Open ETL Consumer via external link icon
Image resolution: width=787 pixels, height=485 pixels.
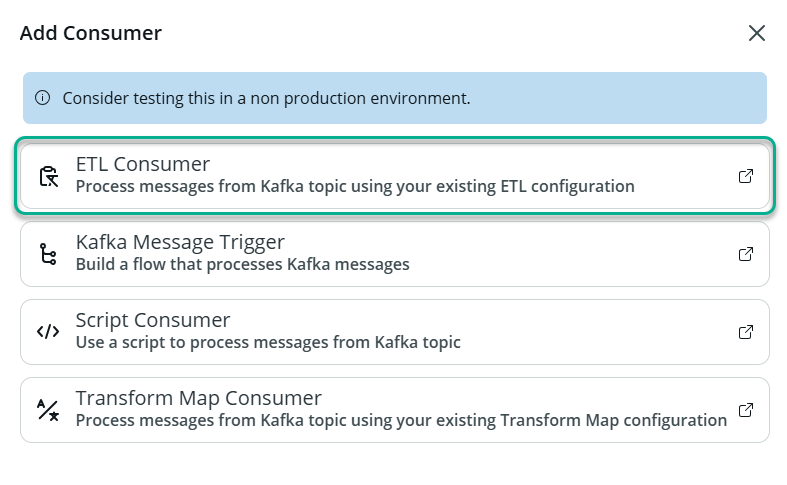(745, 176)
